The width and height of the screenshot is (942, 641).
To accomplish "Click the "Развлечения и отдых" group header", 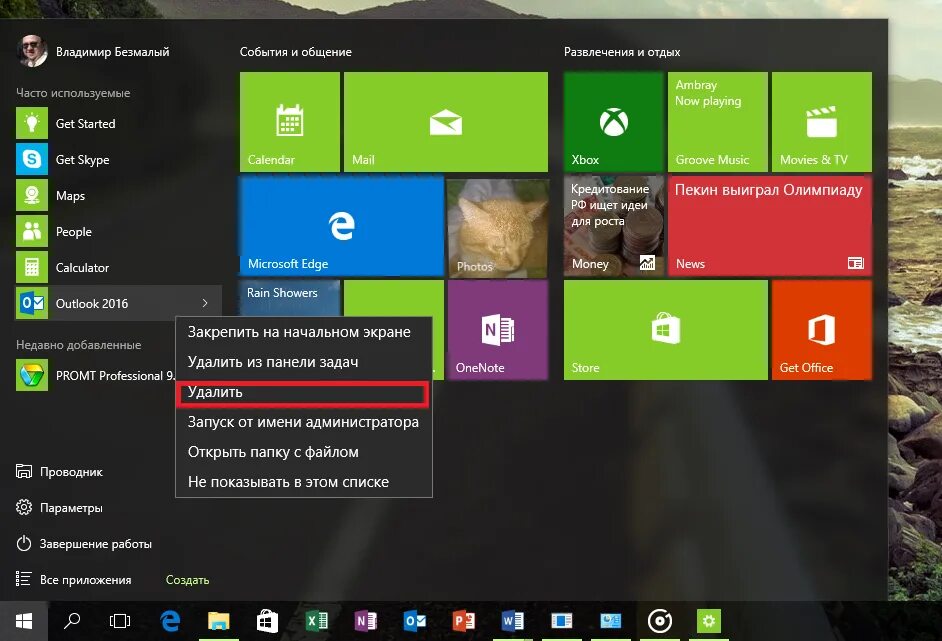I will tap(622, 52).
